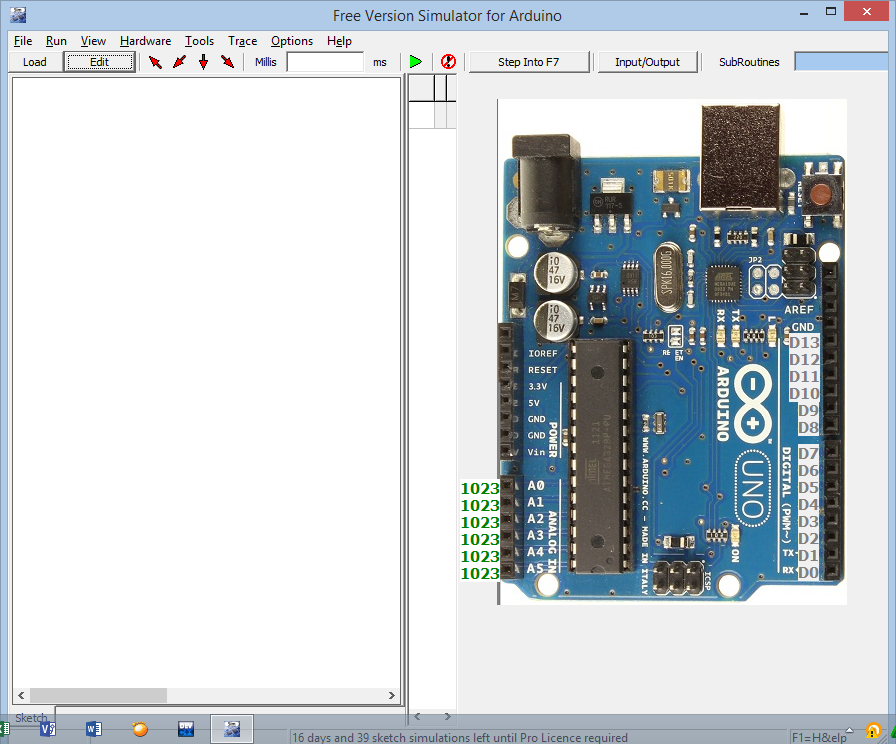This screenshot has width=896, height=744.
Task: Click the diagonal step-into red arrow icon
Action: pos(178,61)
